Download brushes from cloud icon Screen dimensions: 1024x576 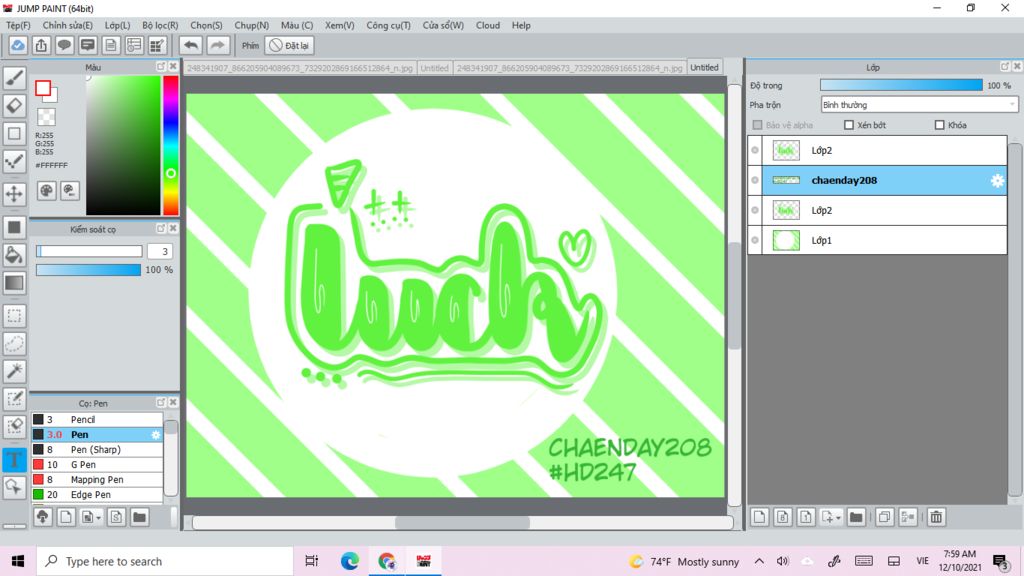point(42,517)
